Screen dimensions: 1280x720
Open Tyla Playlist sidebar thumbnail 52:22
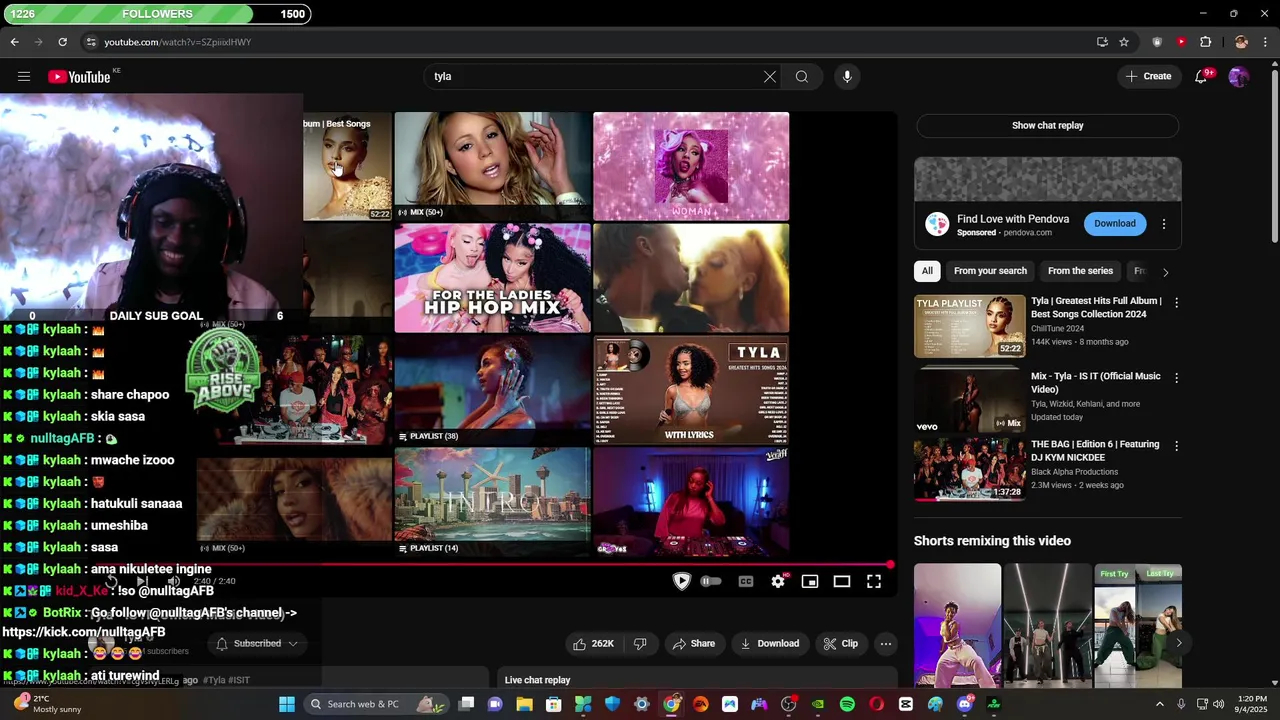pos(969,326)
